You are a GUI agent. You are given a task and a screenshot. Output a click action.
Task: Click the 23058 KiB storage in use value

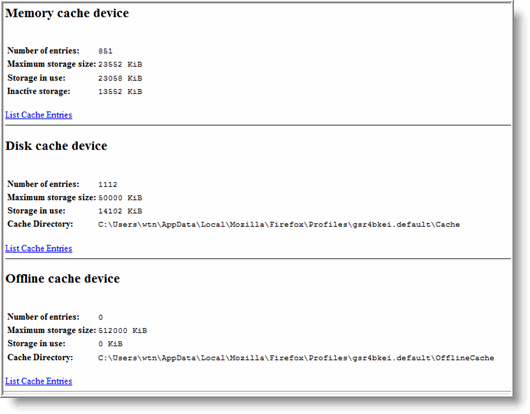(120, 78)
